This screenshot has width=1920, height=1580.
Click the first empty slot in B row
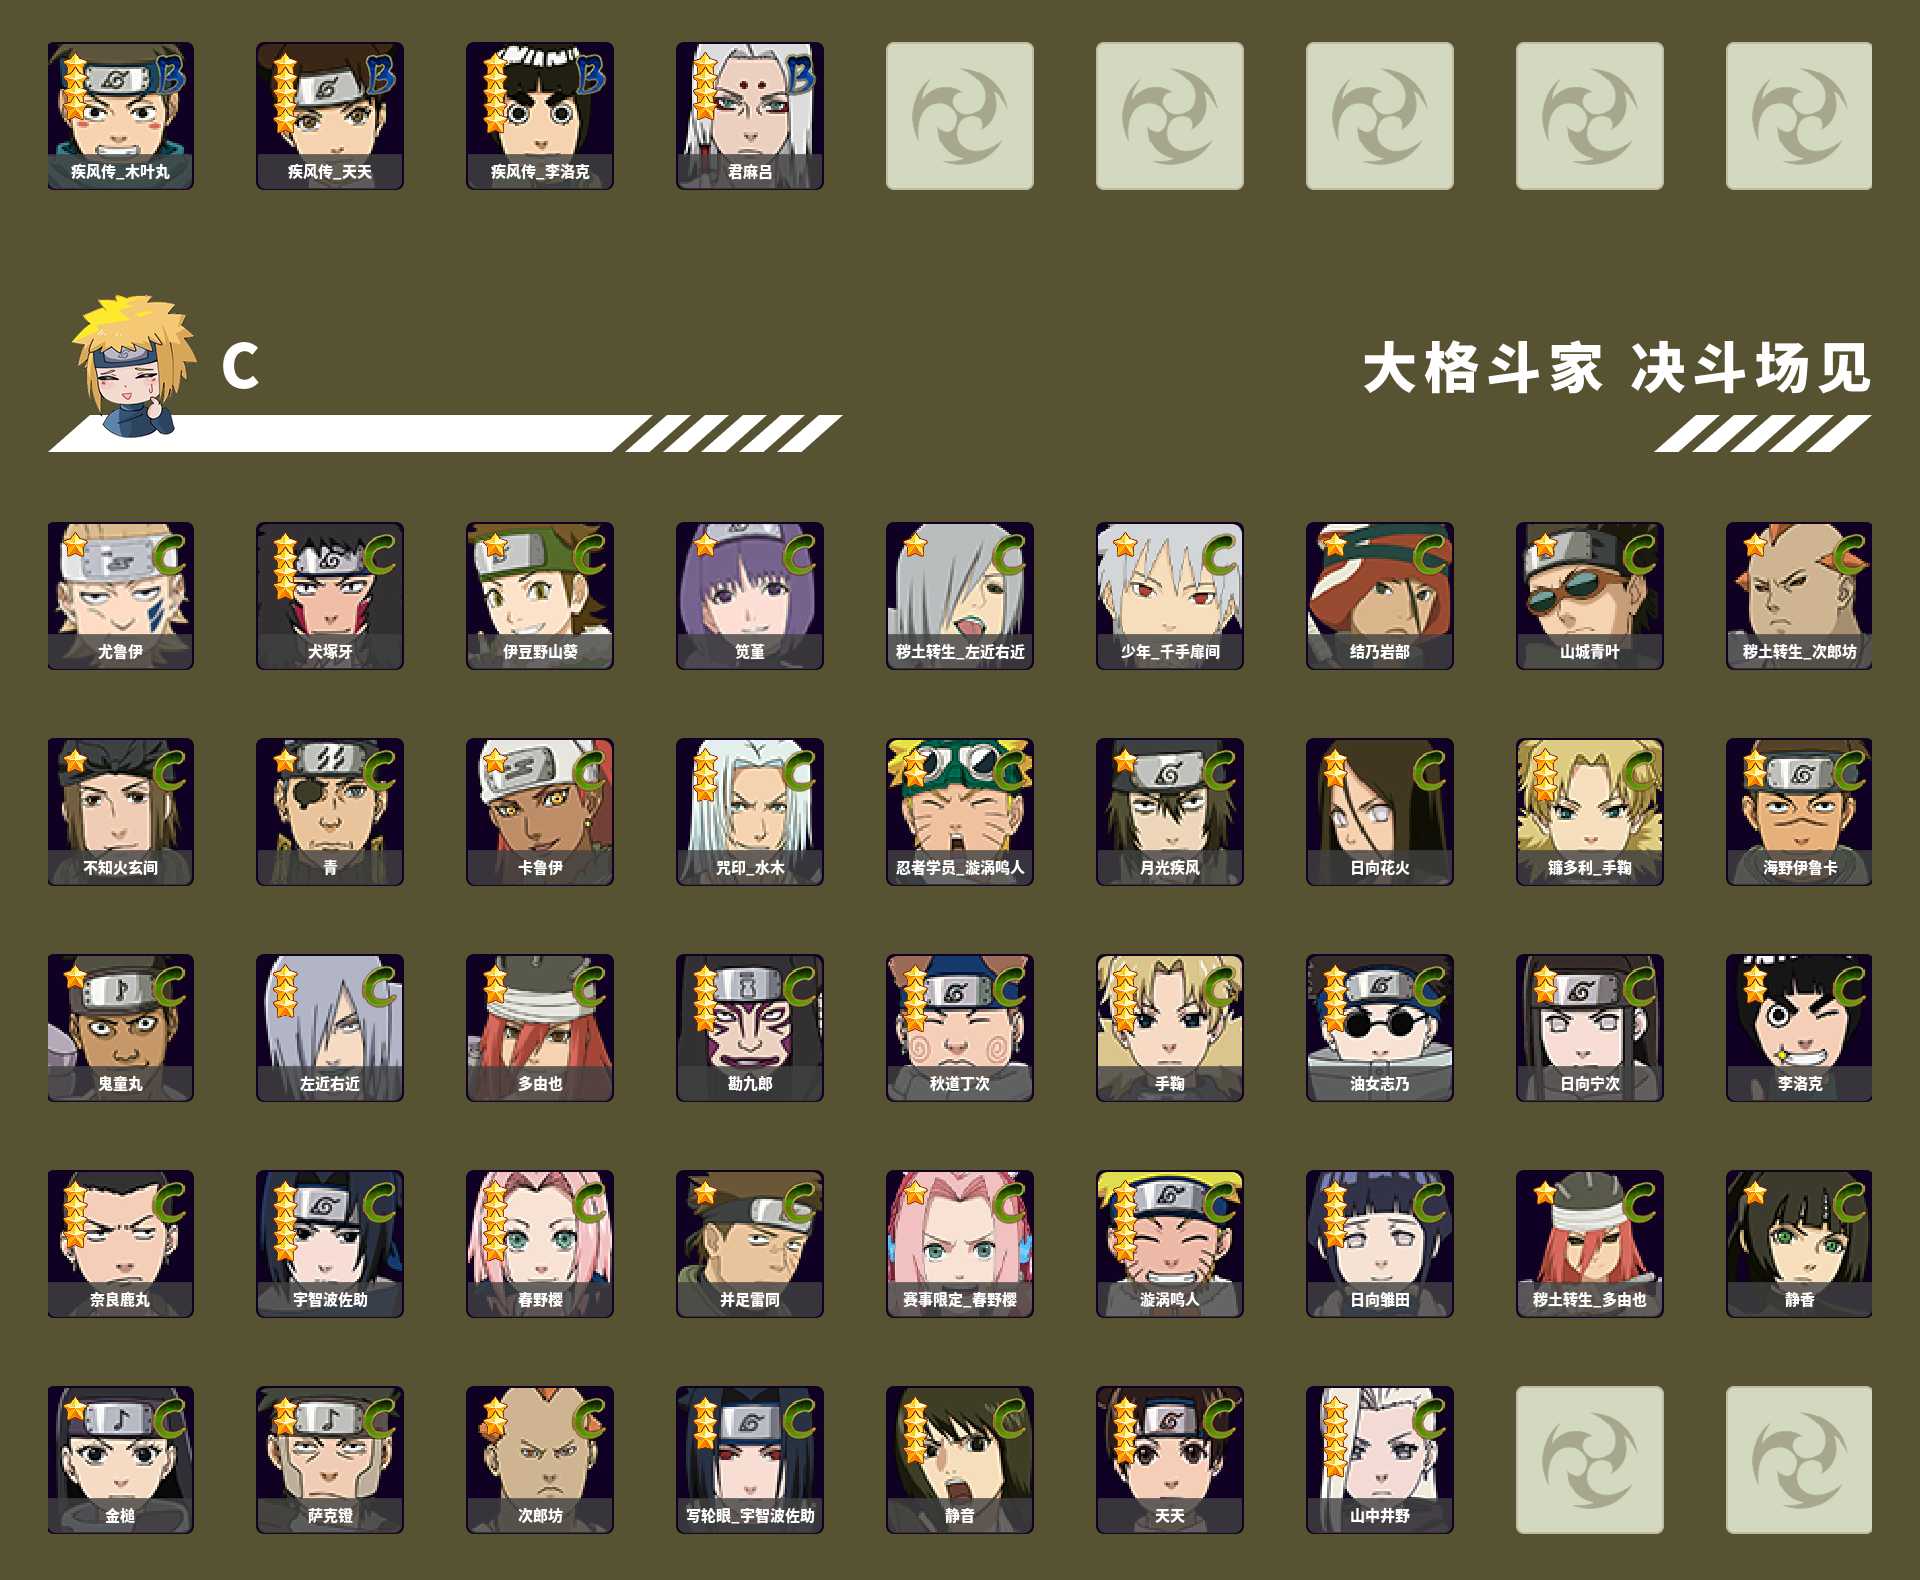960,116
